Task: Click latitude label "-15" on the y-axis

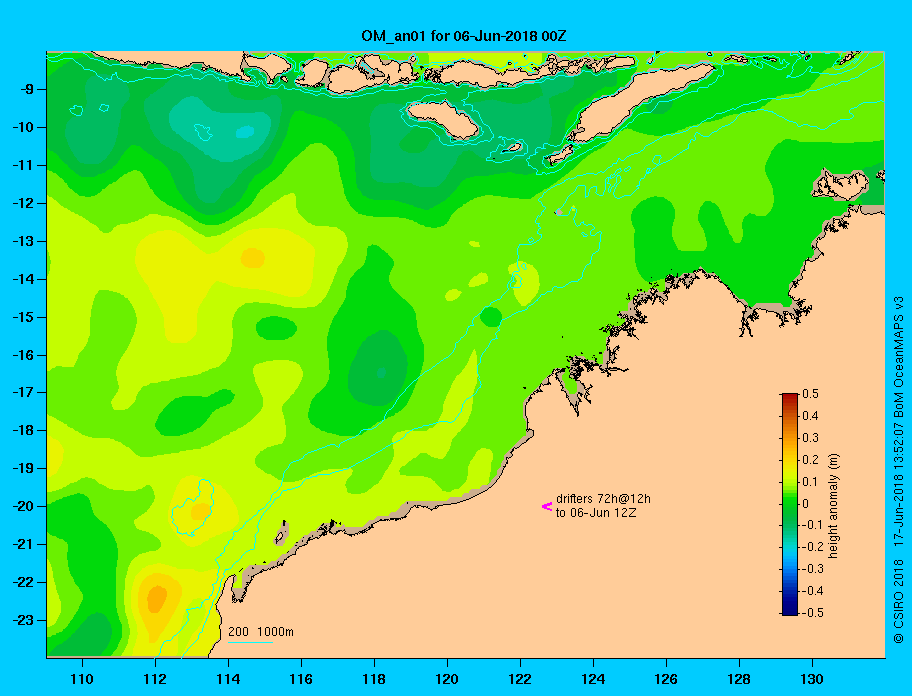Action: 24,317
